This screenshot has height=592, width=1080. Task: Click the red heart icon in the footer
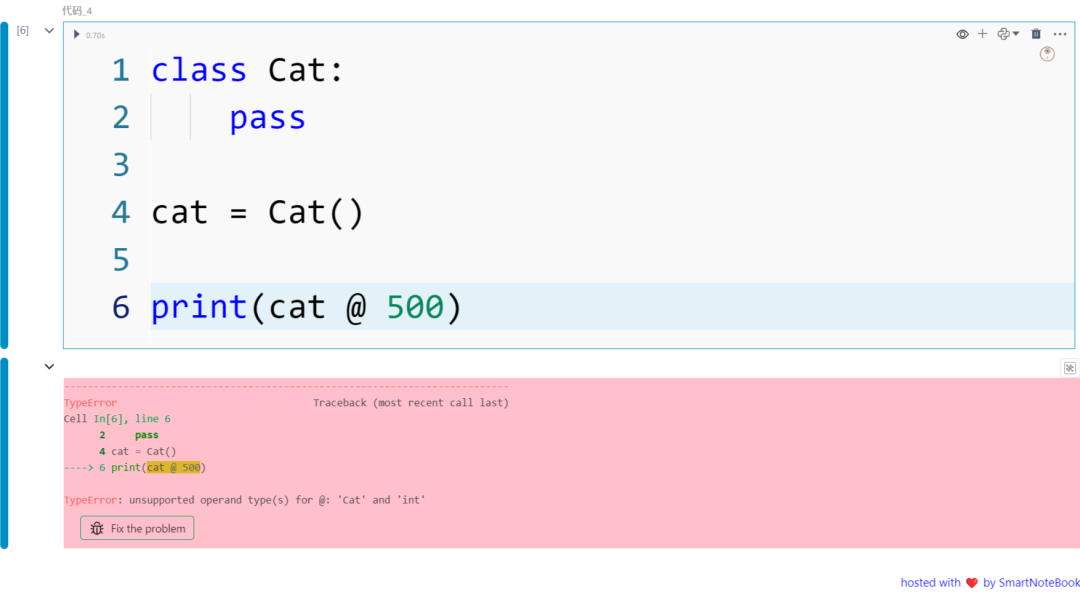[x=971, y=582]
